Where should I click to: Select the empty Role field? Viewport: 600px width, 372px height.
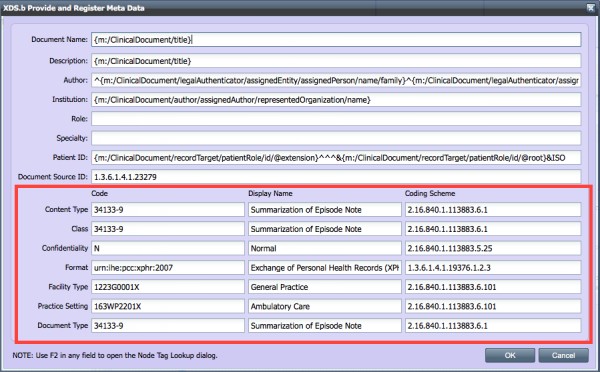336,119
